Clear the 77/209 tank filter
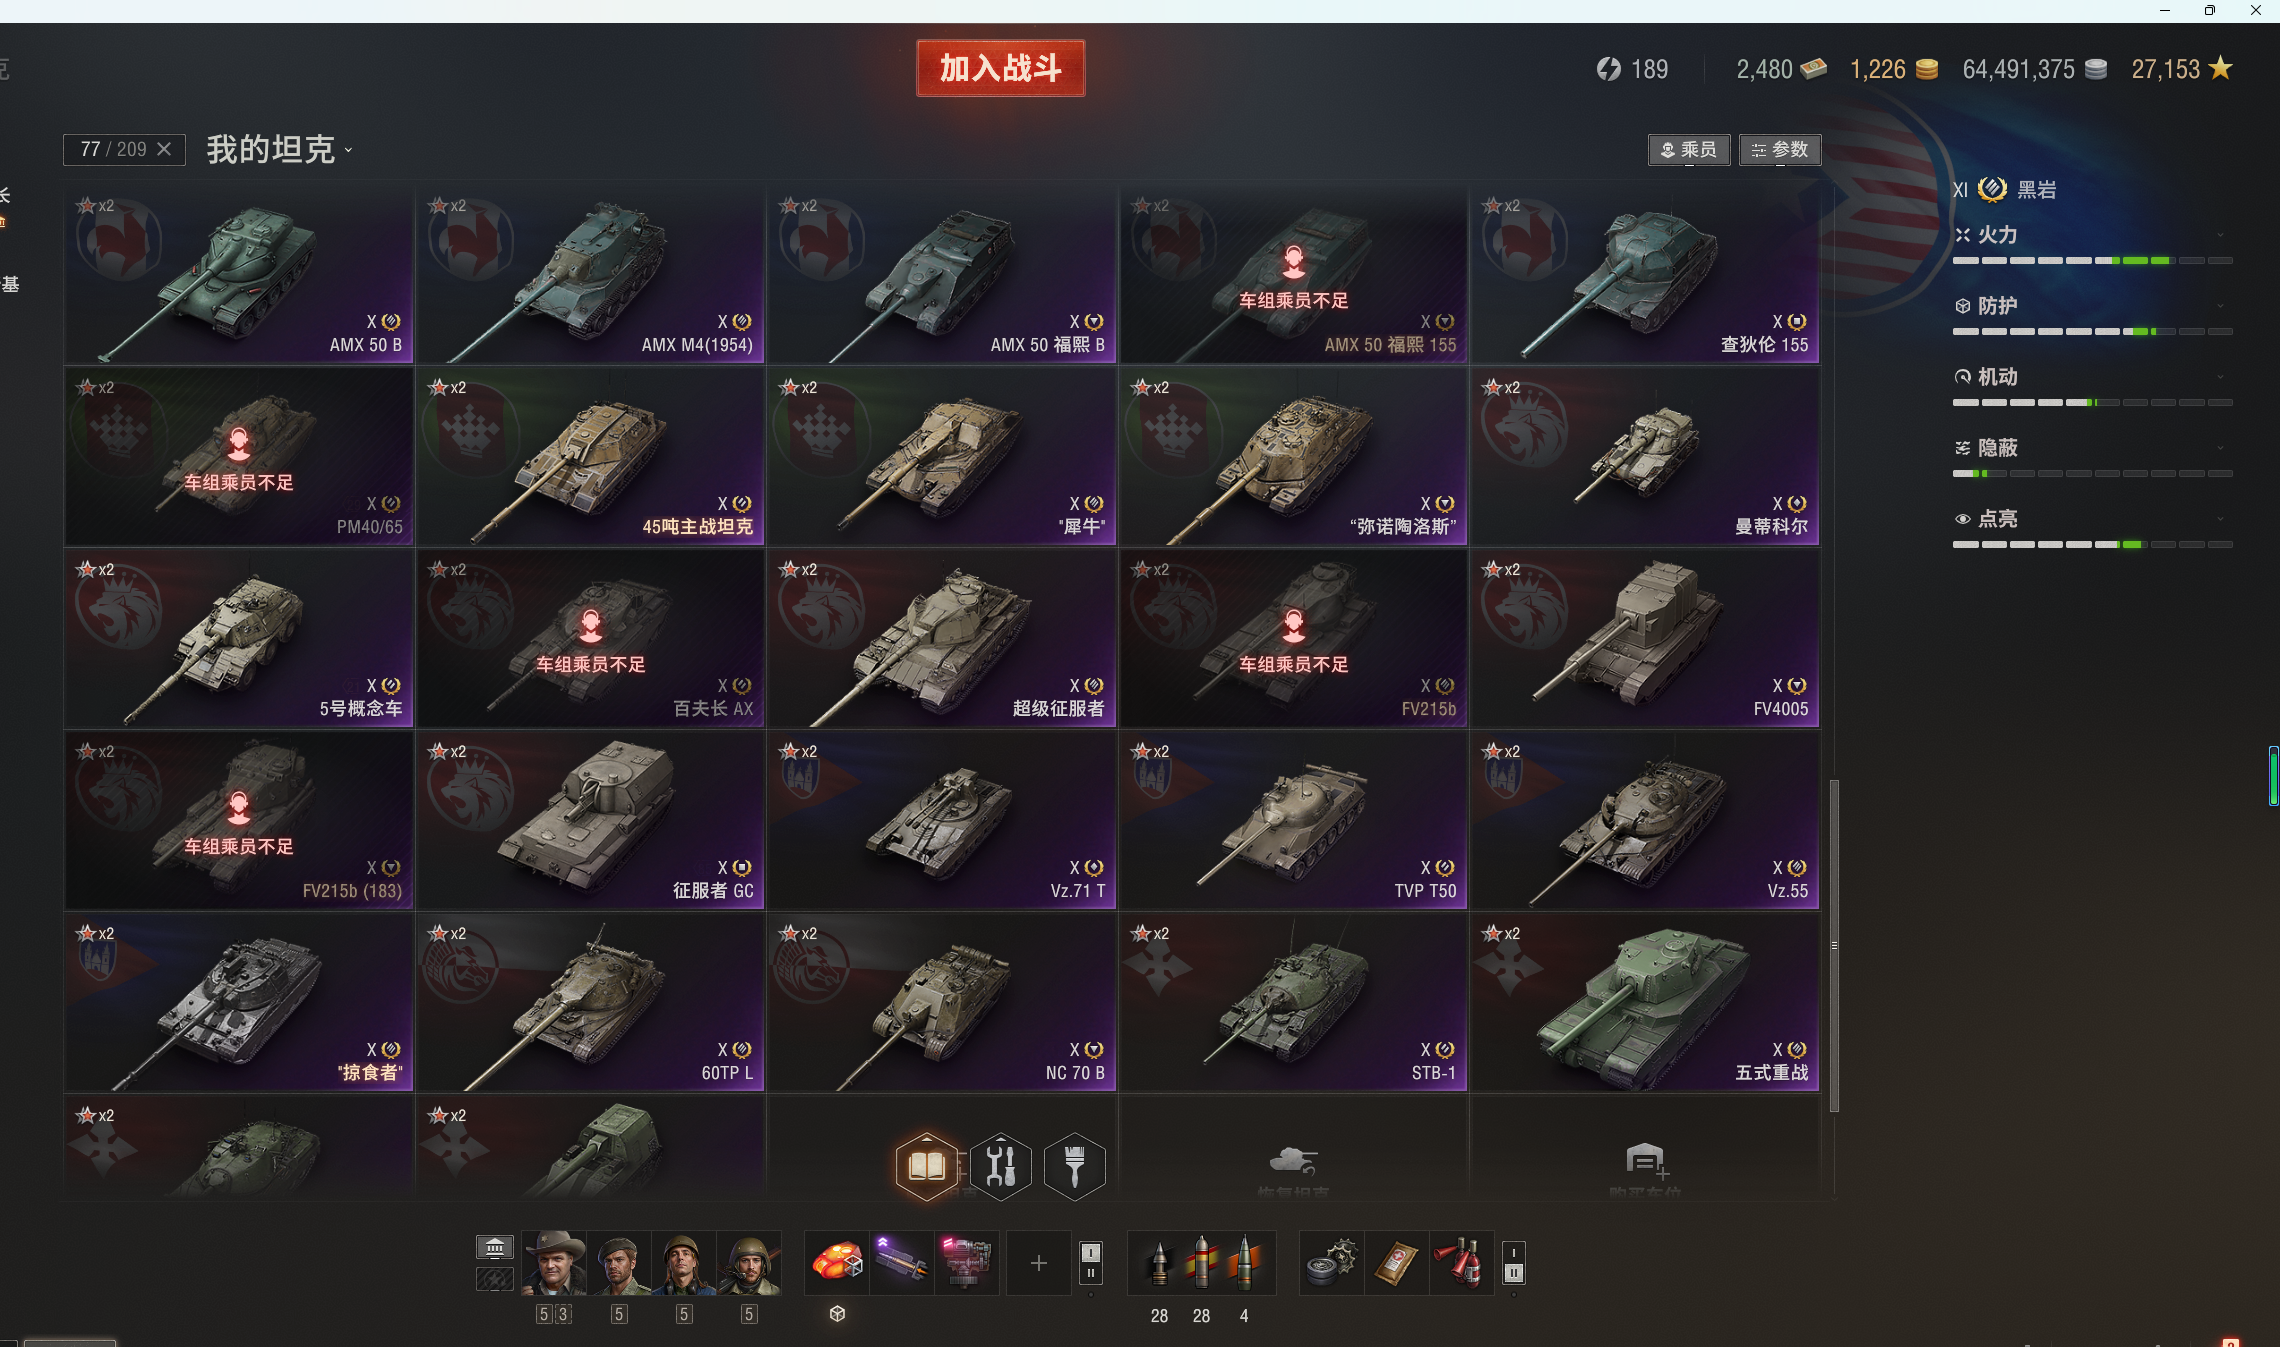Viewport: 2280px width, 1347px height. click(165, 149)
